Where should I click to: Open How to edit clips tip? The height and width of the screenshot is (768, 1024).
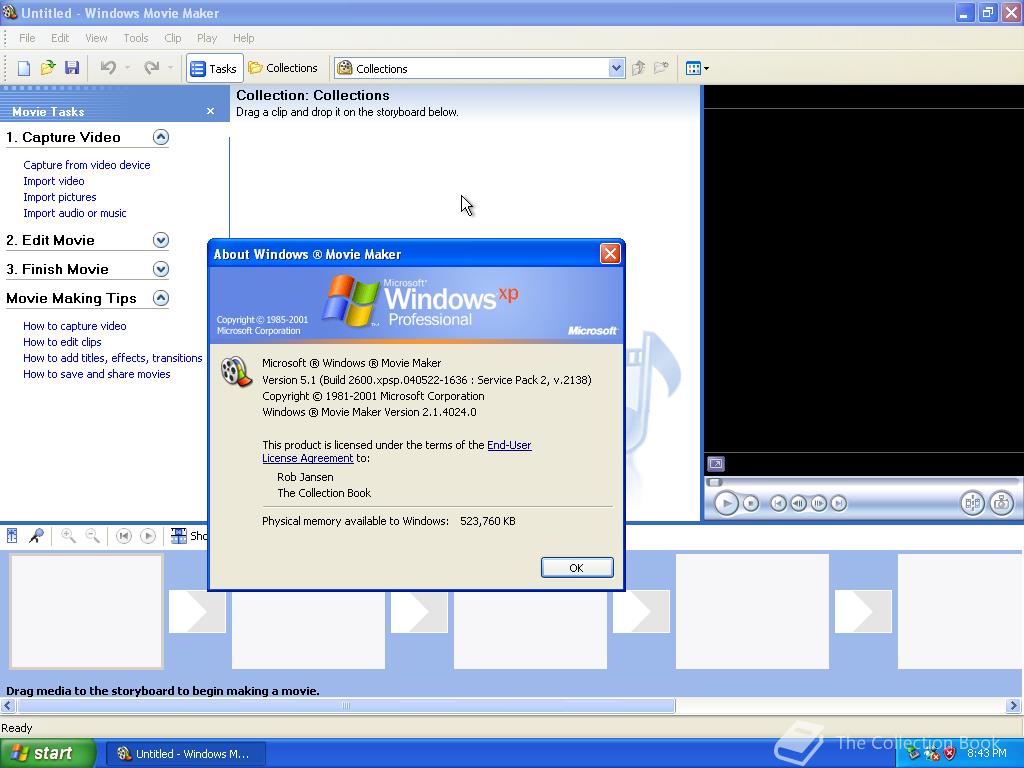coord(62,342)
